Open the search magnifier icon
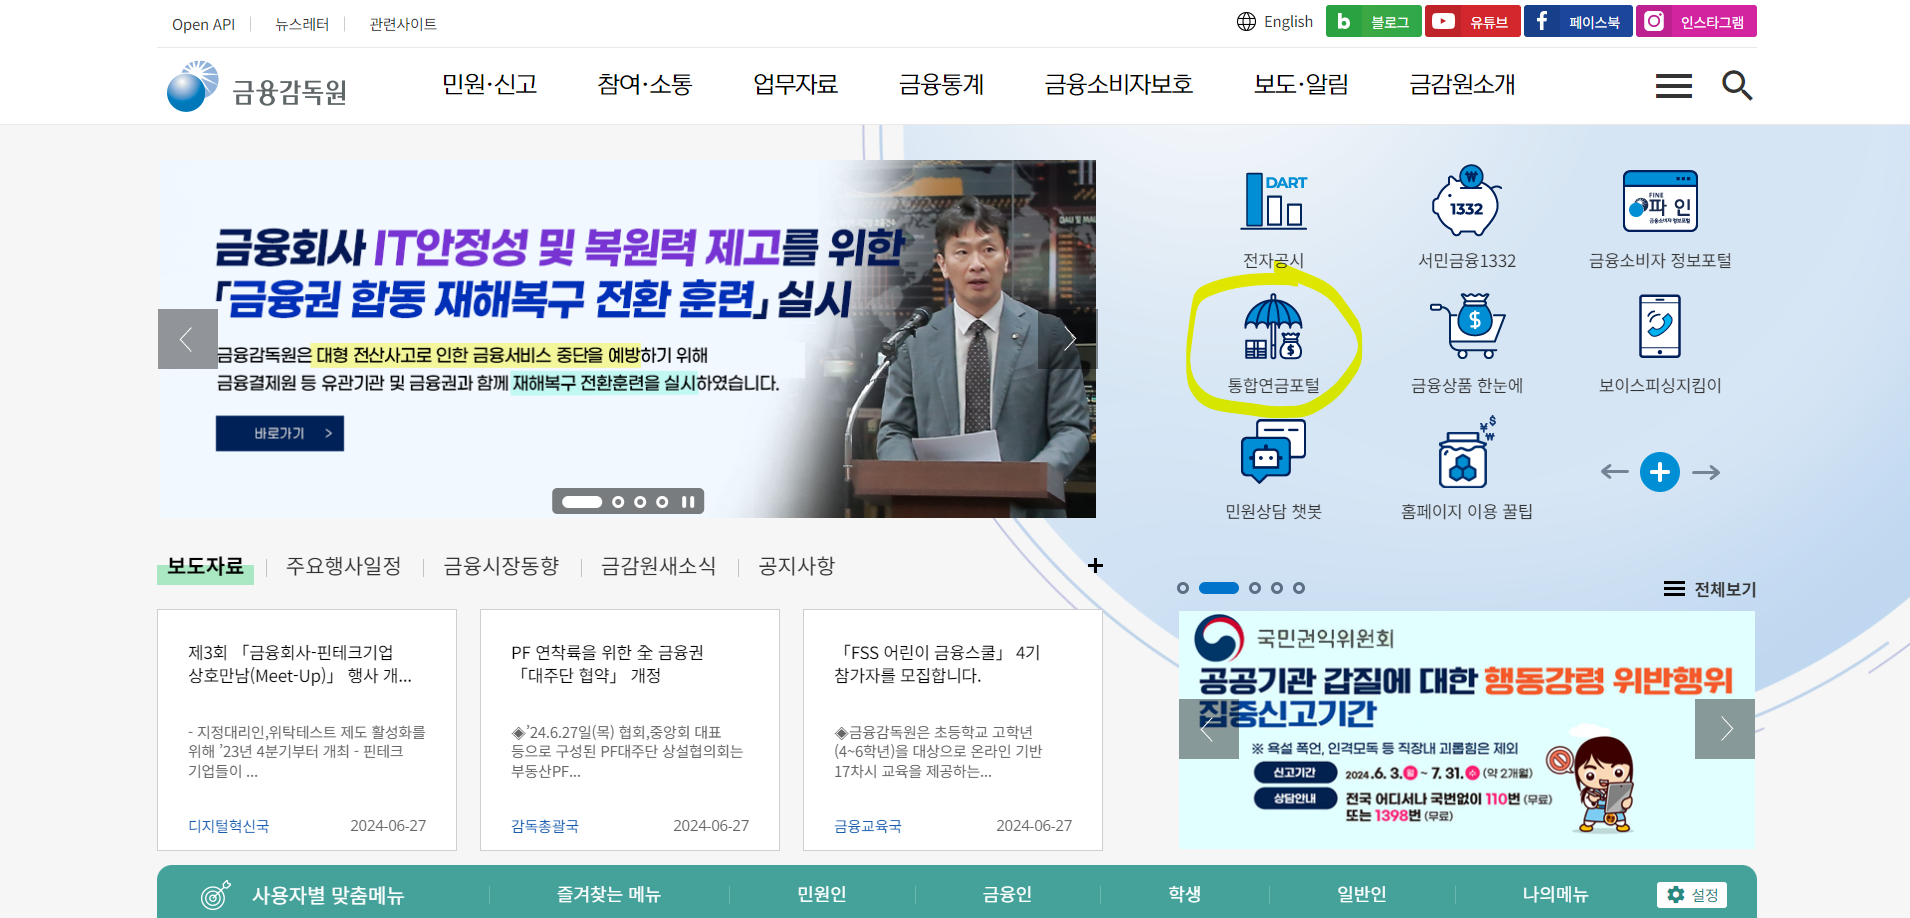This screenshot has width=1910, height=918. pyautogui.click(x=1737, y=86)
